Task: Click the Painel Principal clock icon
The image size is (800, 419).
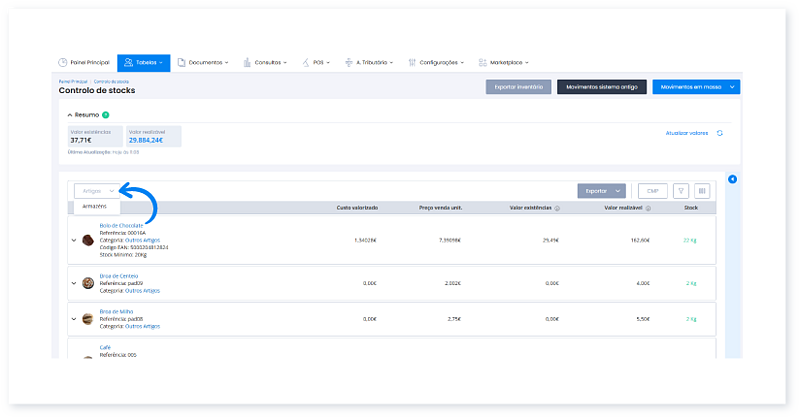Action: click(63, 62)
